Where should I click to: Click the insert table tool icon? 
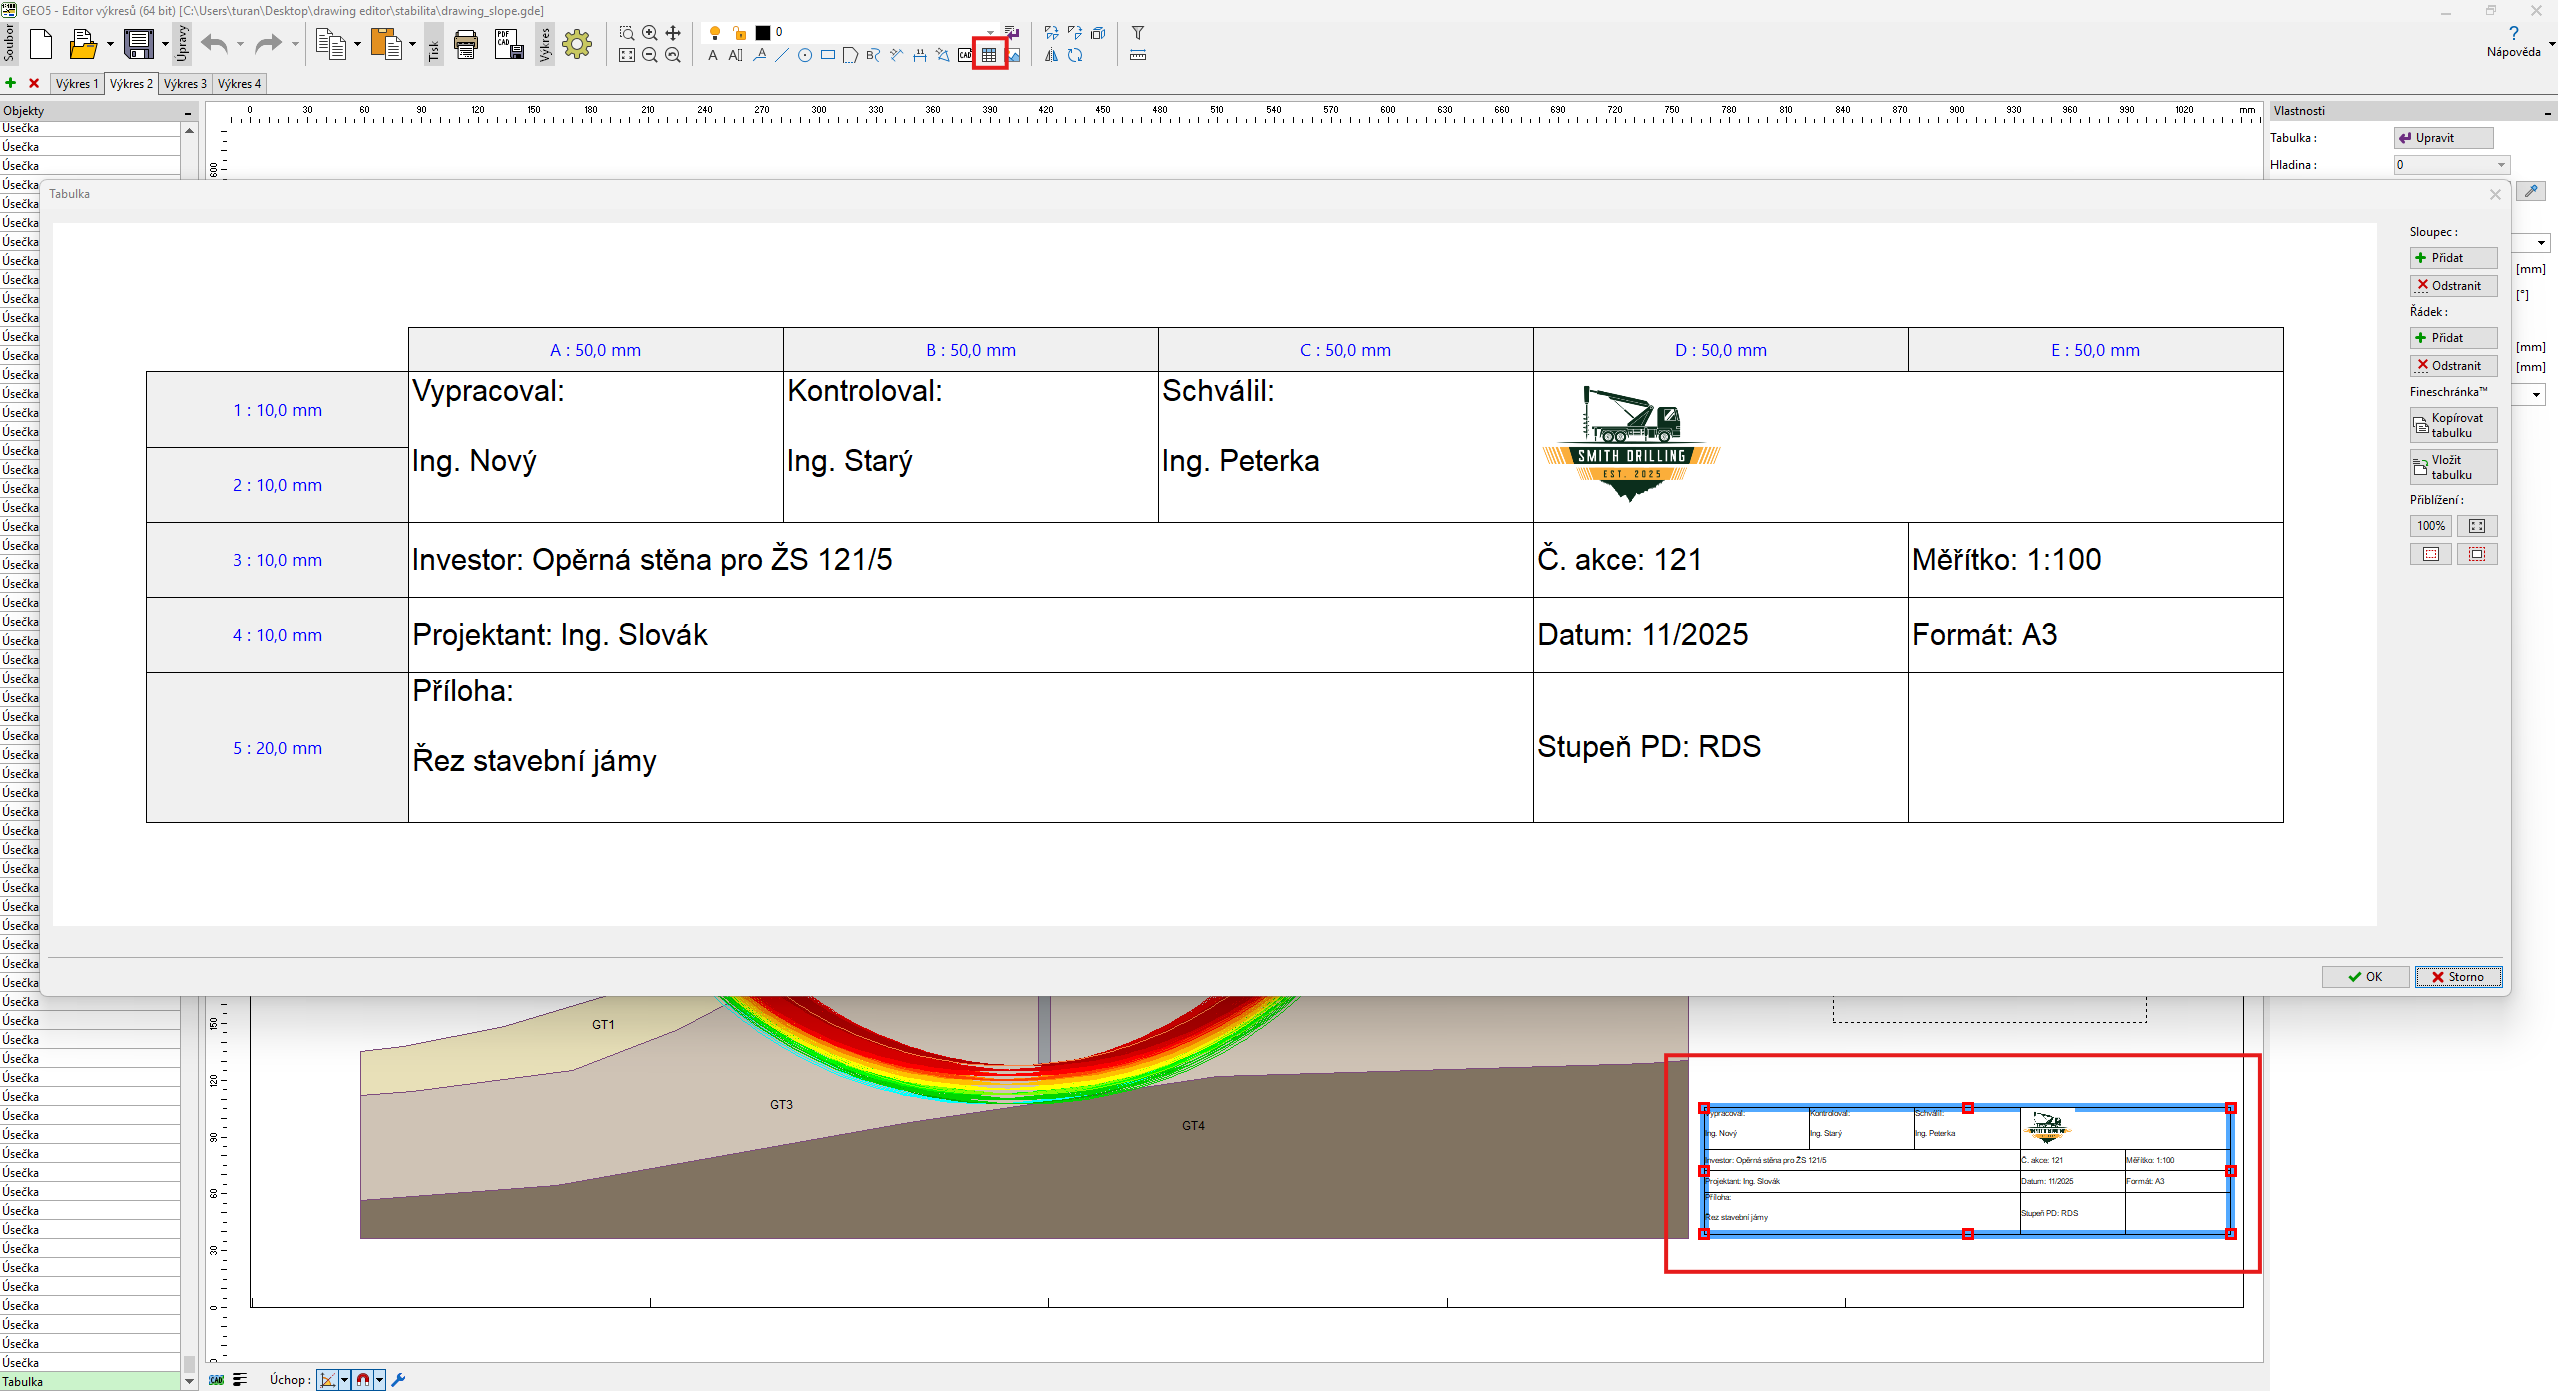tap(989, 55)
